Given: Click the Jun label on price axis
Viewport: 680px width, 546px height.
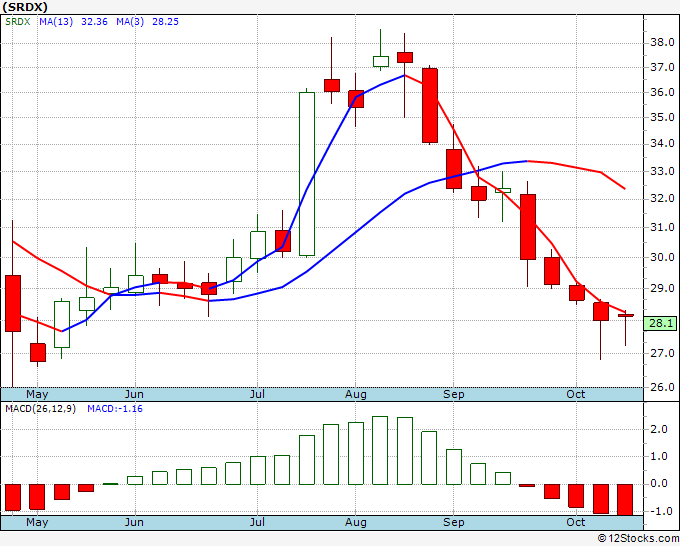Looking at the screenshot, I should coord(134,394).
